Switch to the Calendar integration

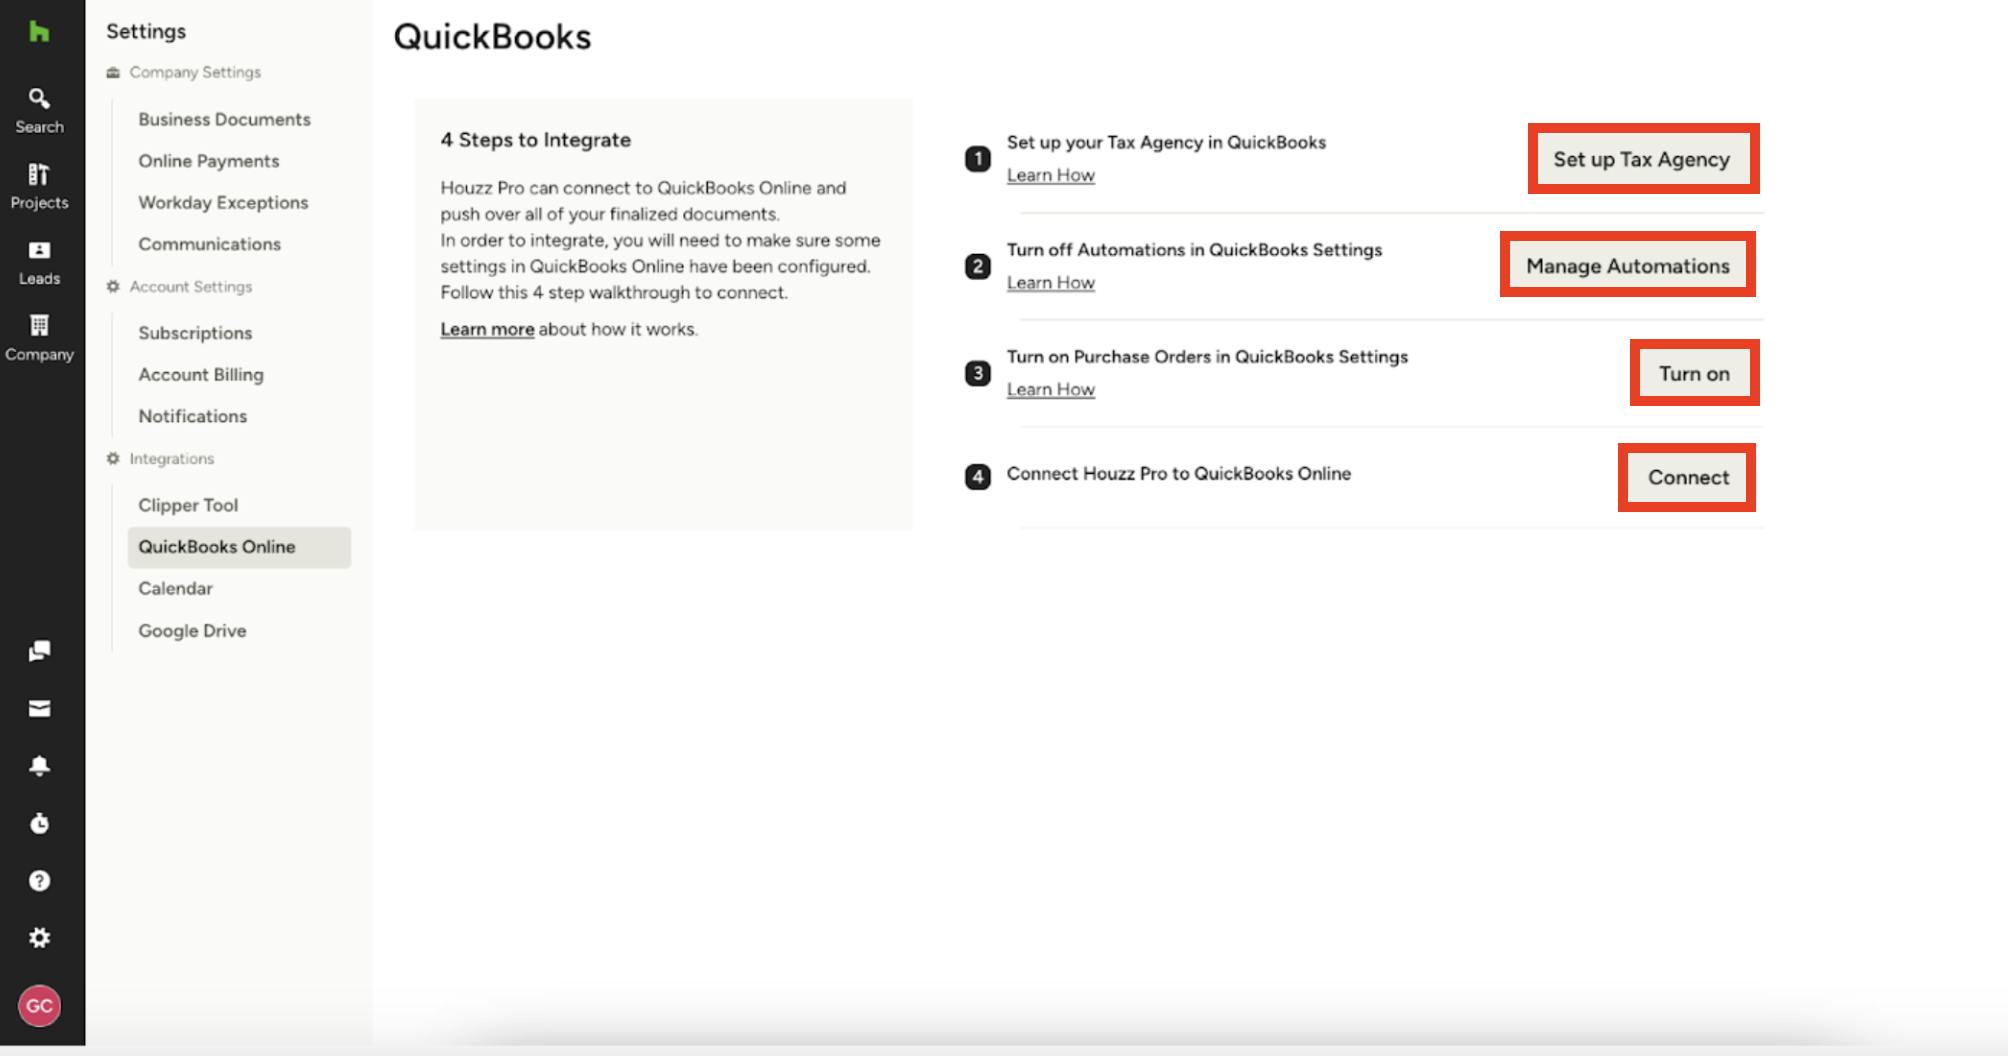pyautogui.click(x=175, y=589)
